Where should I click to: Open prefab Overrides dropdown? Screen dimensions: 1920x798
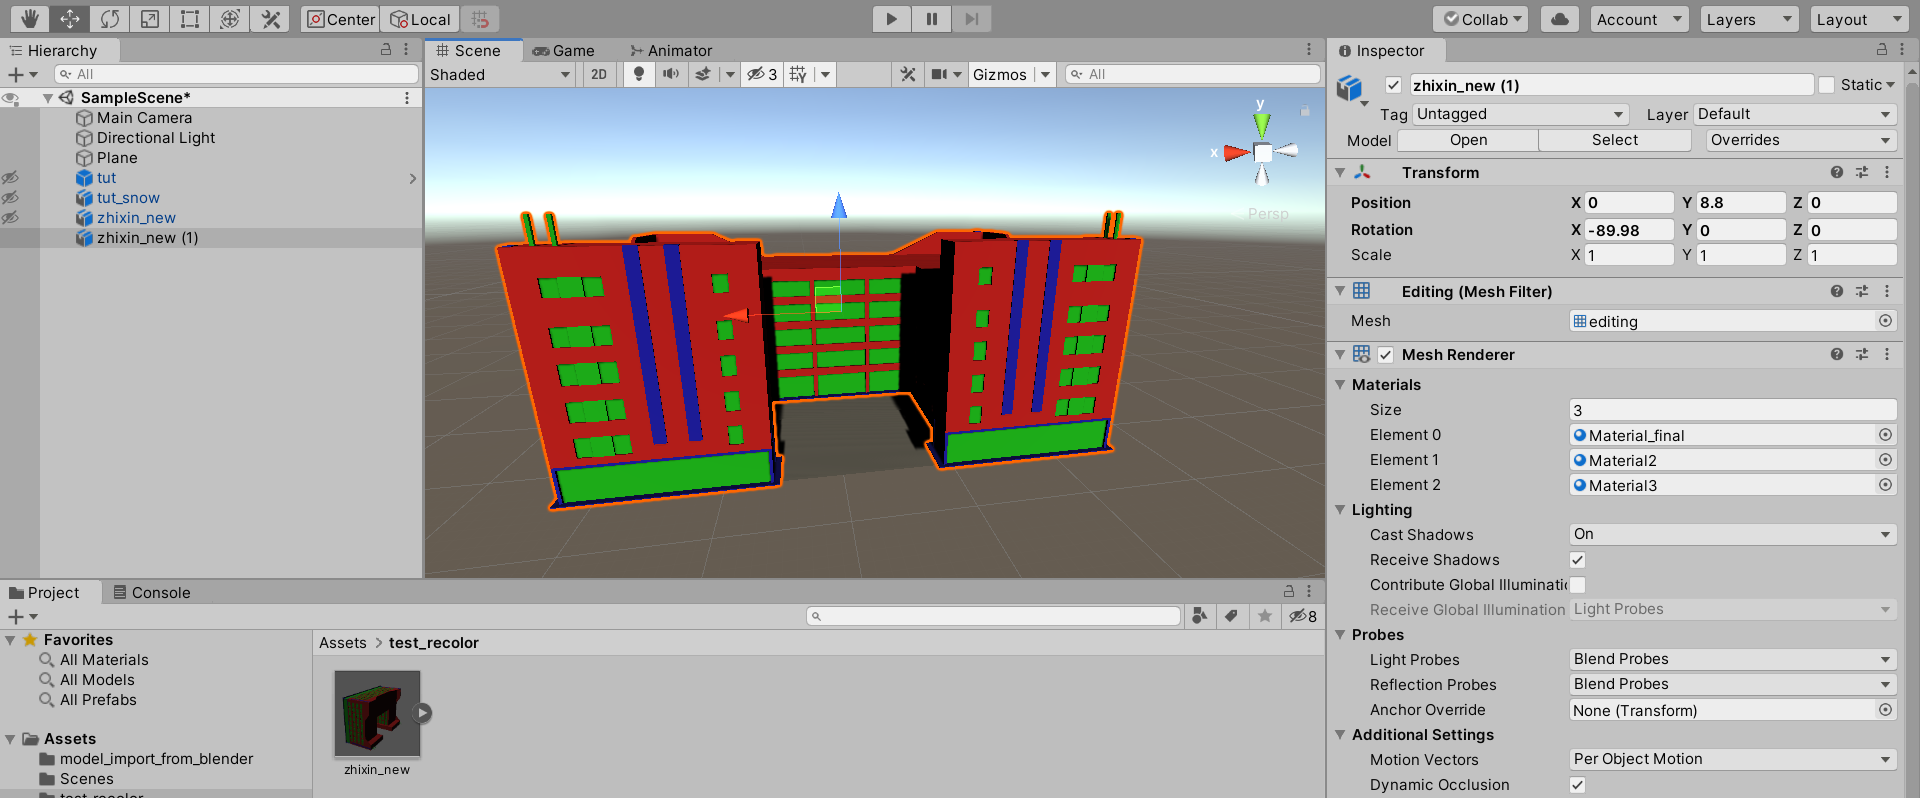(1801, 140)
